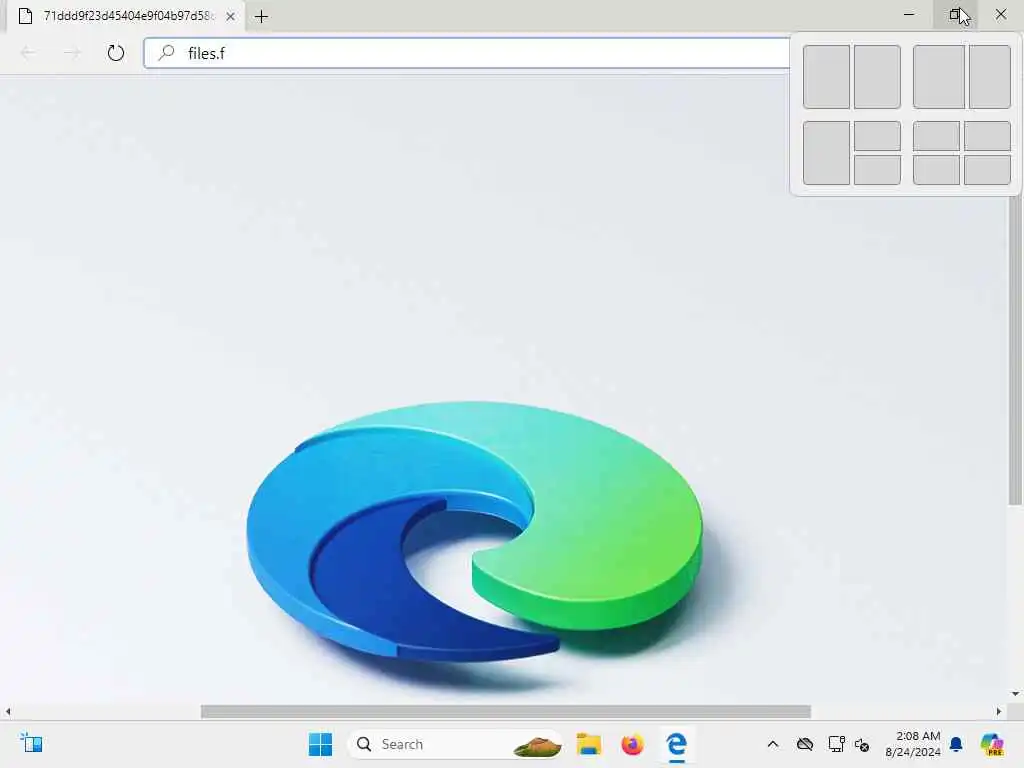Click the Edge icon on taskbar
The width and height of the screenshot is (1024, 768).
pyautogui.click(x=677, y=744)
